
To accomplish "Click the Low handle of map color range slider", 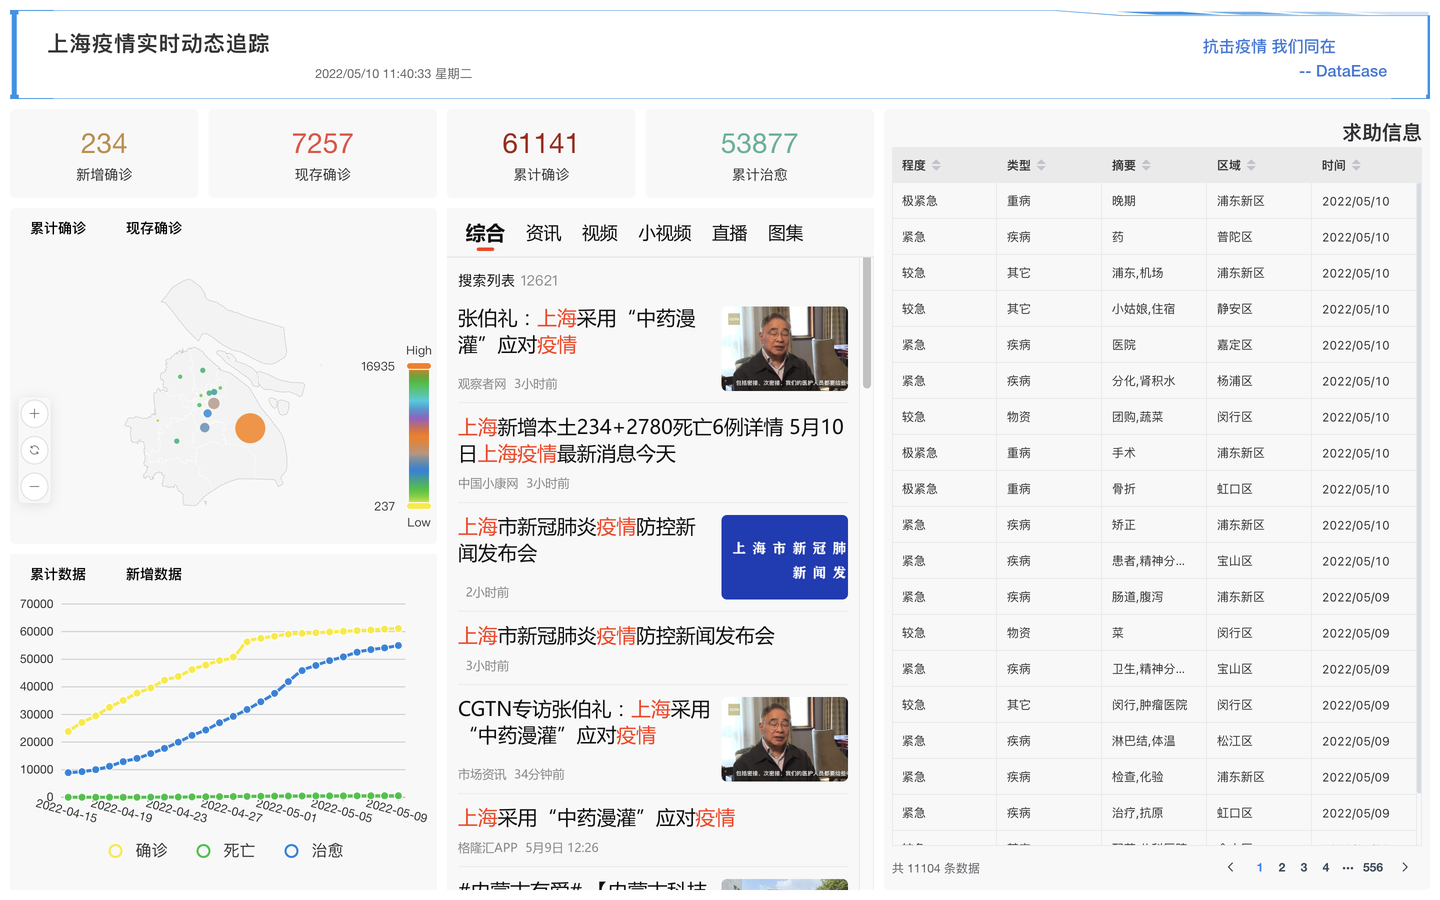I will coord(419,506).
